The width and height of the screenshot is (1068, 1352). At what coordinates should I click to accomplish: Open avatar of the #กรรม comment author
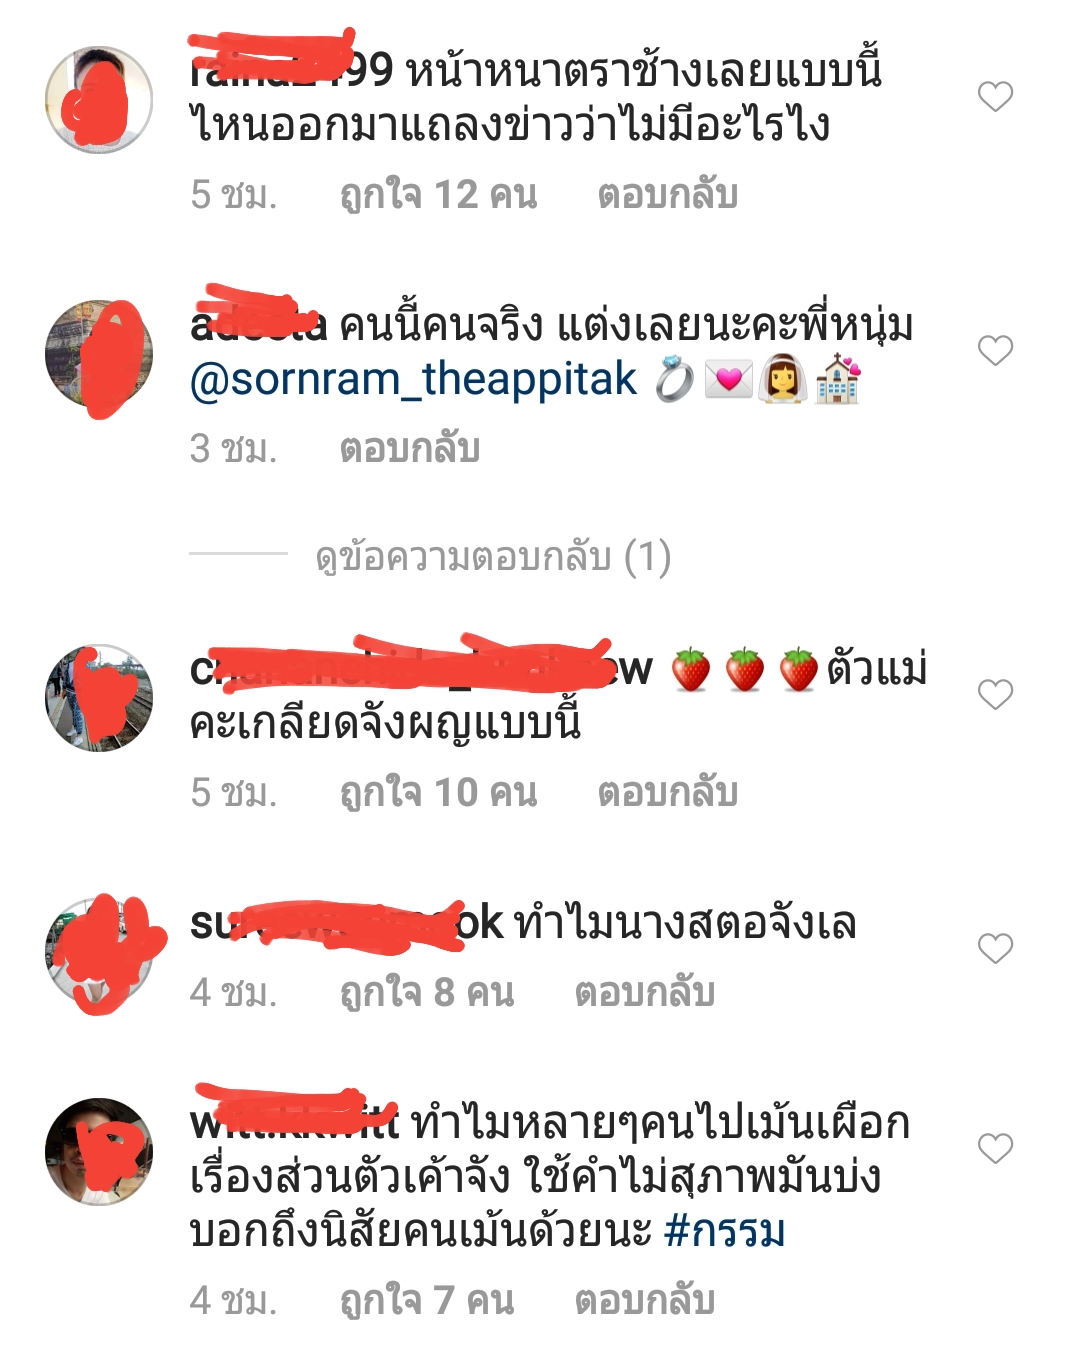[x=99, y=1152]
